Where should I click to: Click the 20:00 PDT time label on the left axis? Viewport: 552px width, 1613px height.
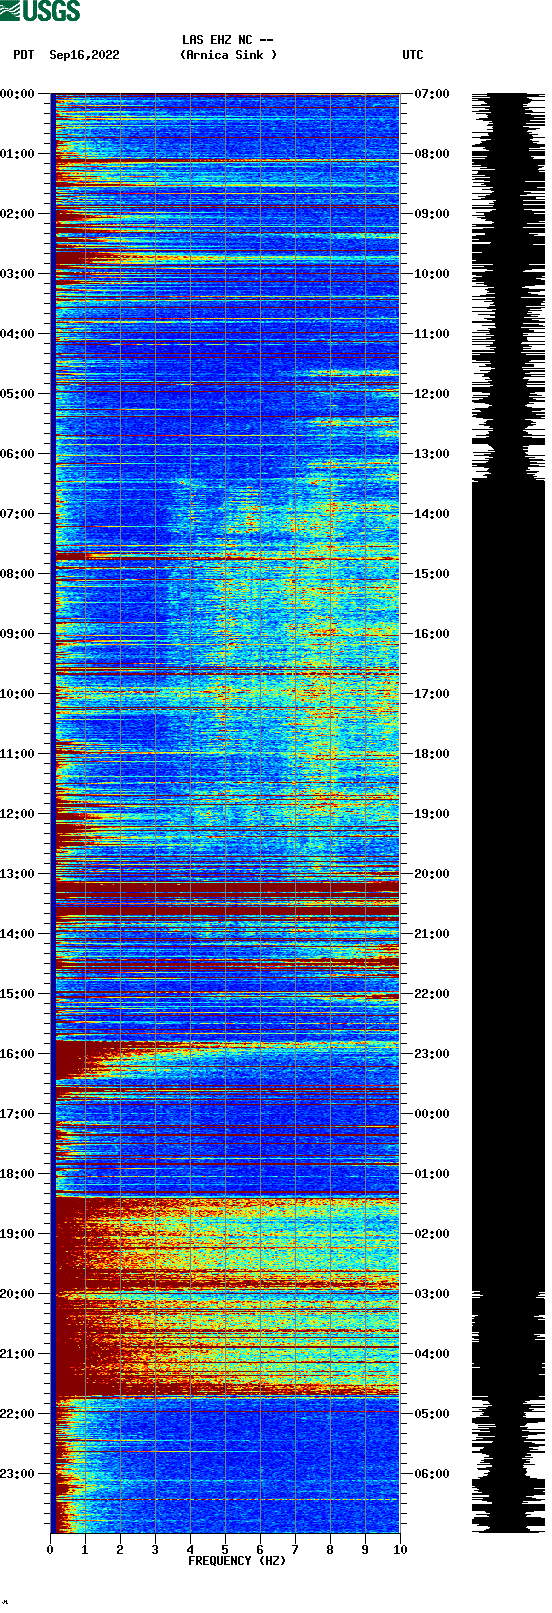click(x=17, y=1294)
